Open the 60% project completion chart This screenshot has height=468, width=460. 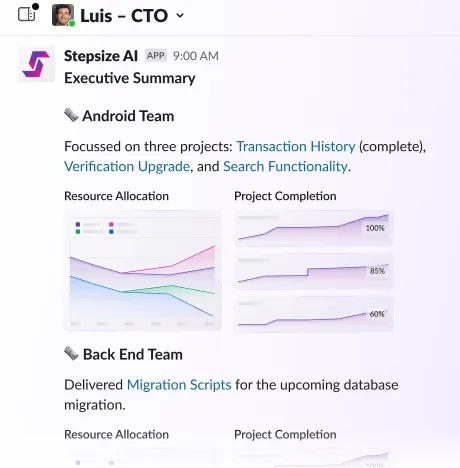click(x=314, y=314)
